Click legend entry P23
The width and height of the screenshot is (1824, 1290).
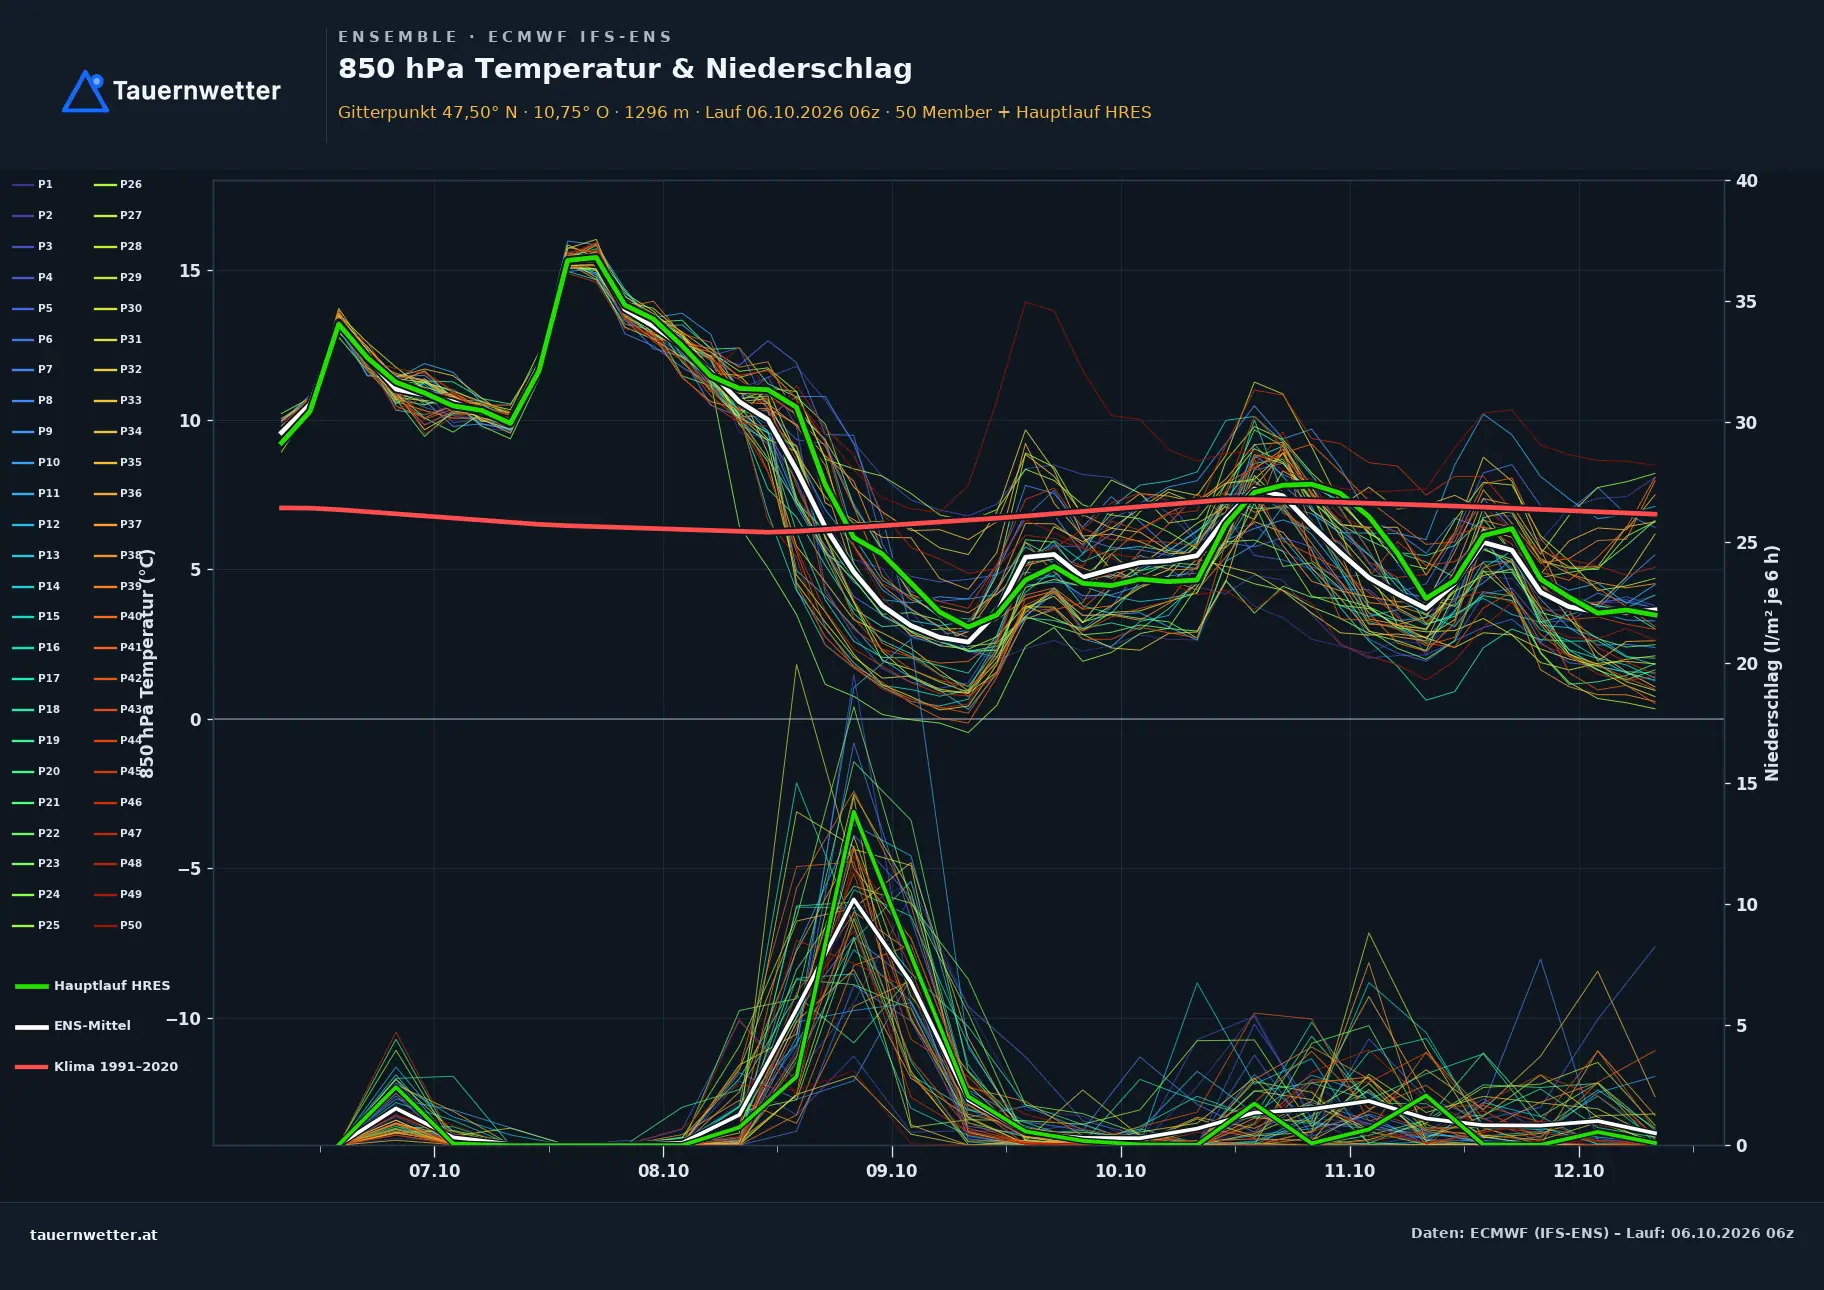click(x=36, y=864)
